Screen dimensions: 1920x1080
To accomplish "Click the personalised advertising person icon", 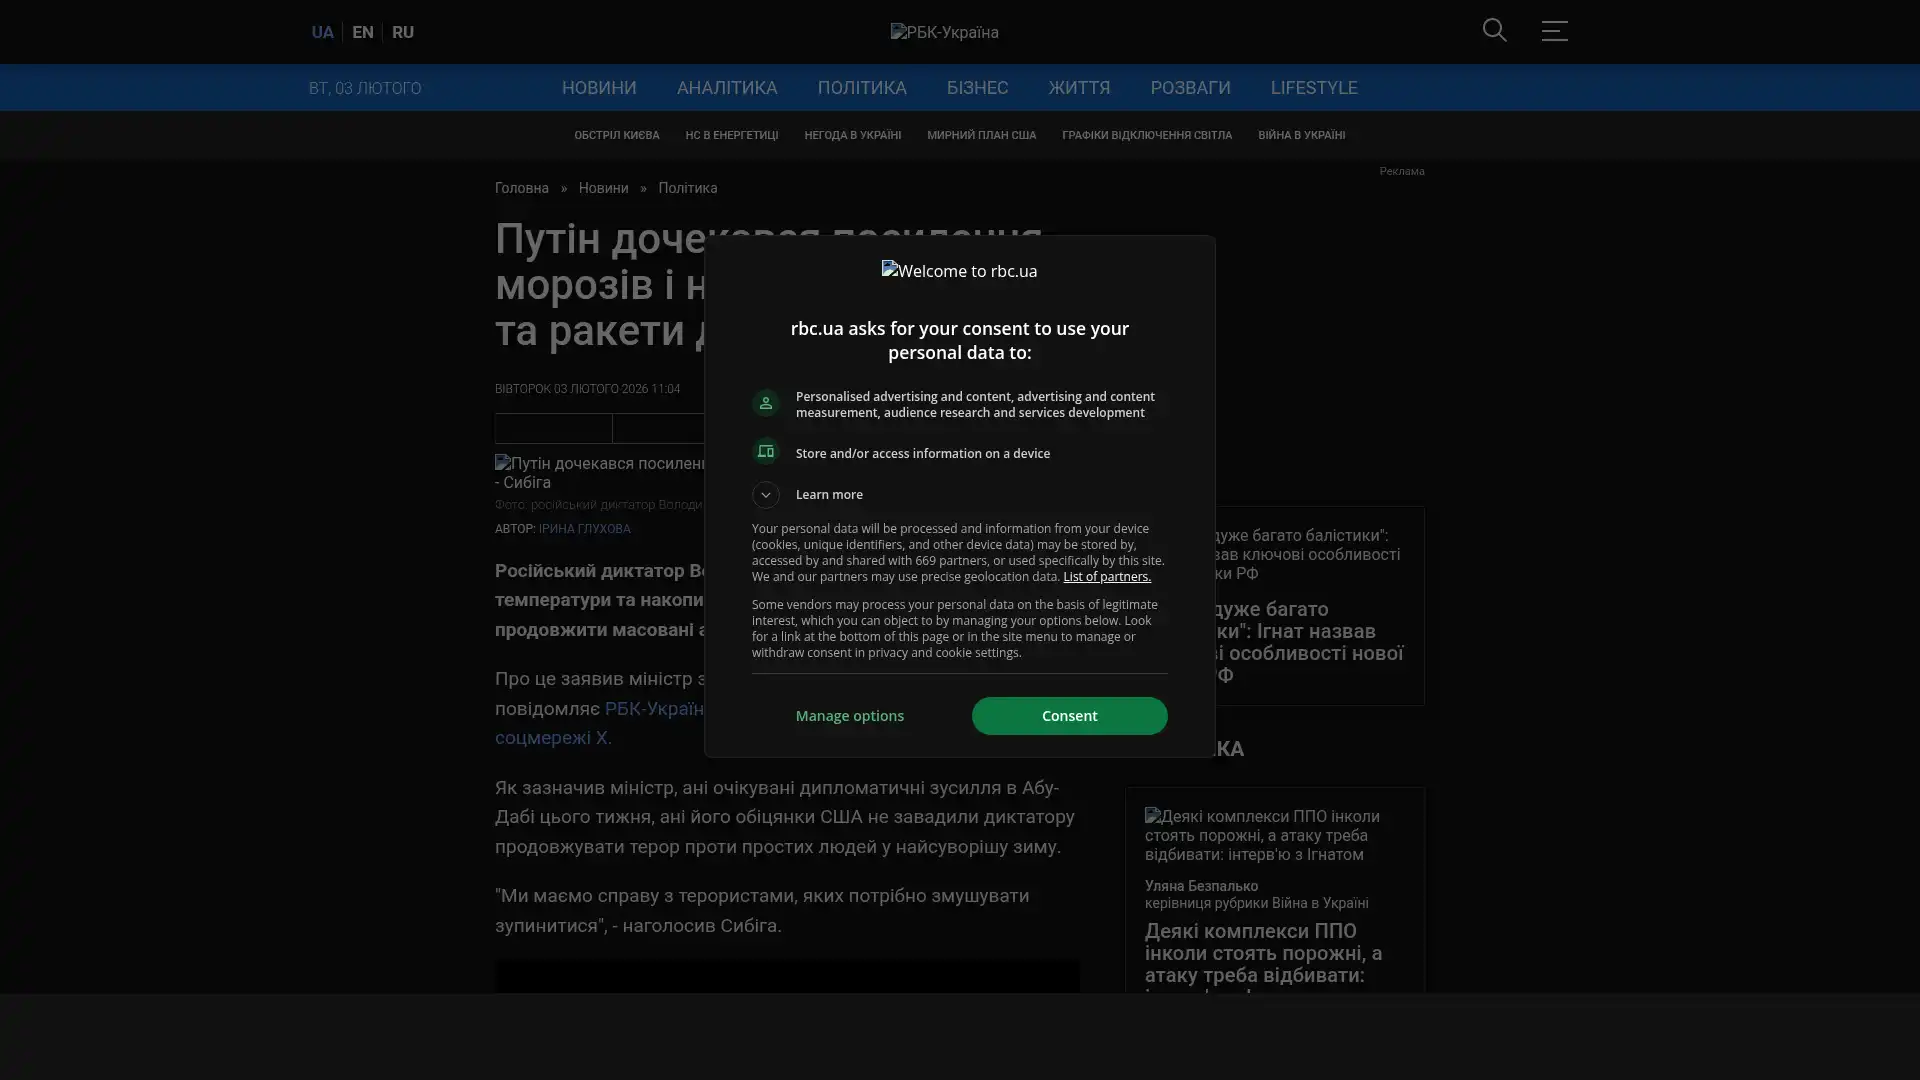I will coord(766,403).
